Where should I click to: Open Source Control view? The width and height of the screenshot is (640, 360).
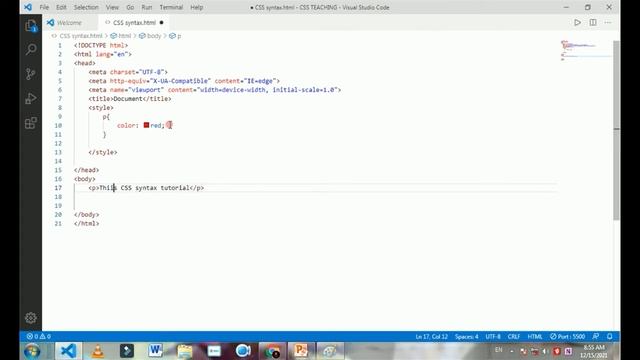(31, 74)
